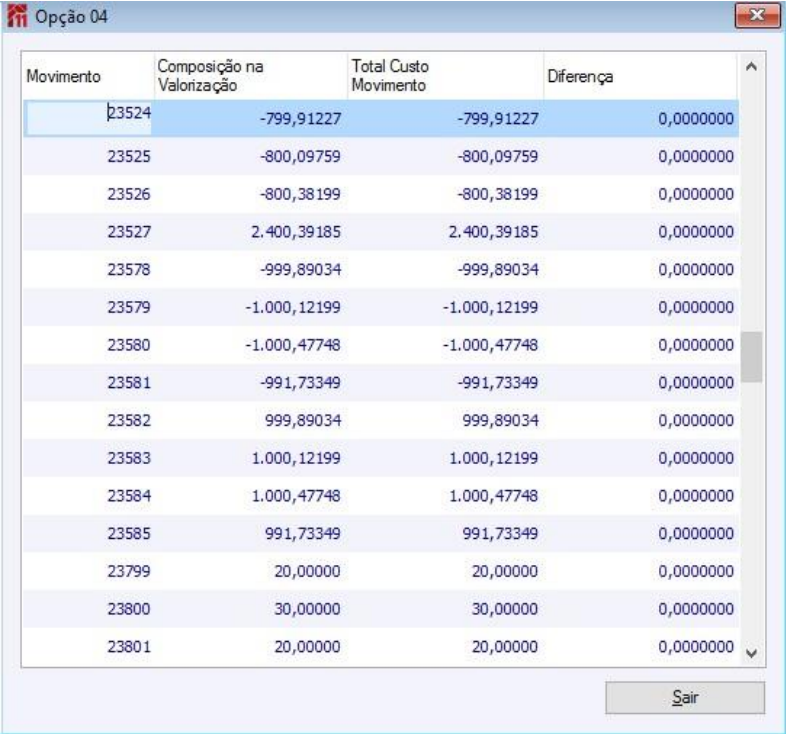The height and width of the screenshot is (734, 786).
Task: Click the Composição na Valorização column header
Action: 251,76
